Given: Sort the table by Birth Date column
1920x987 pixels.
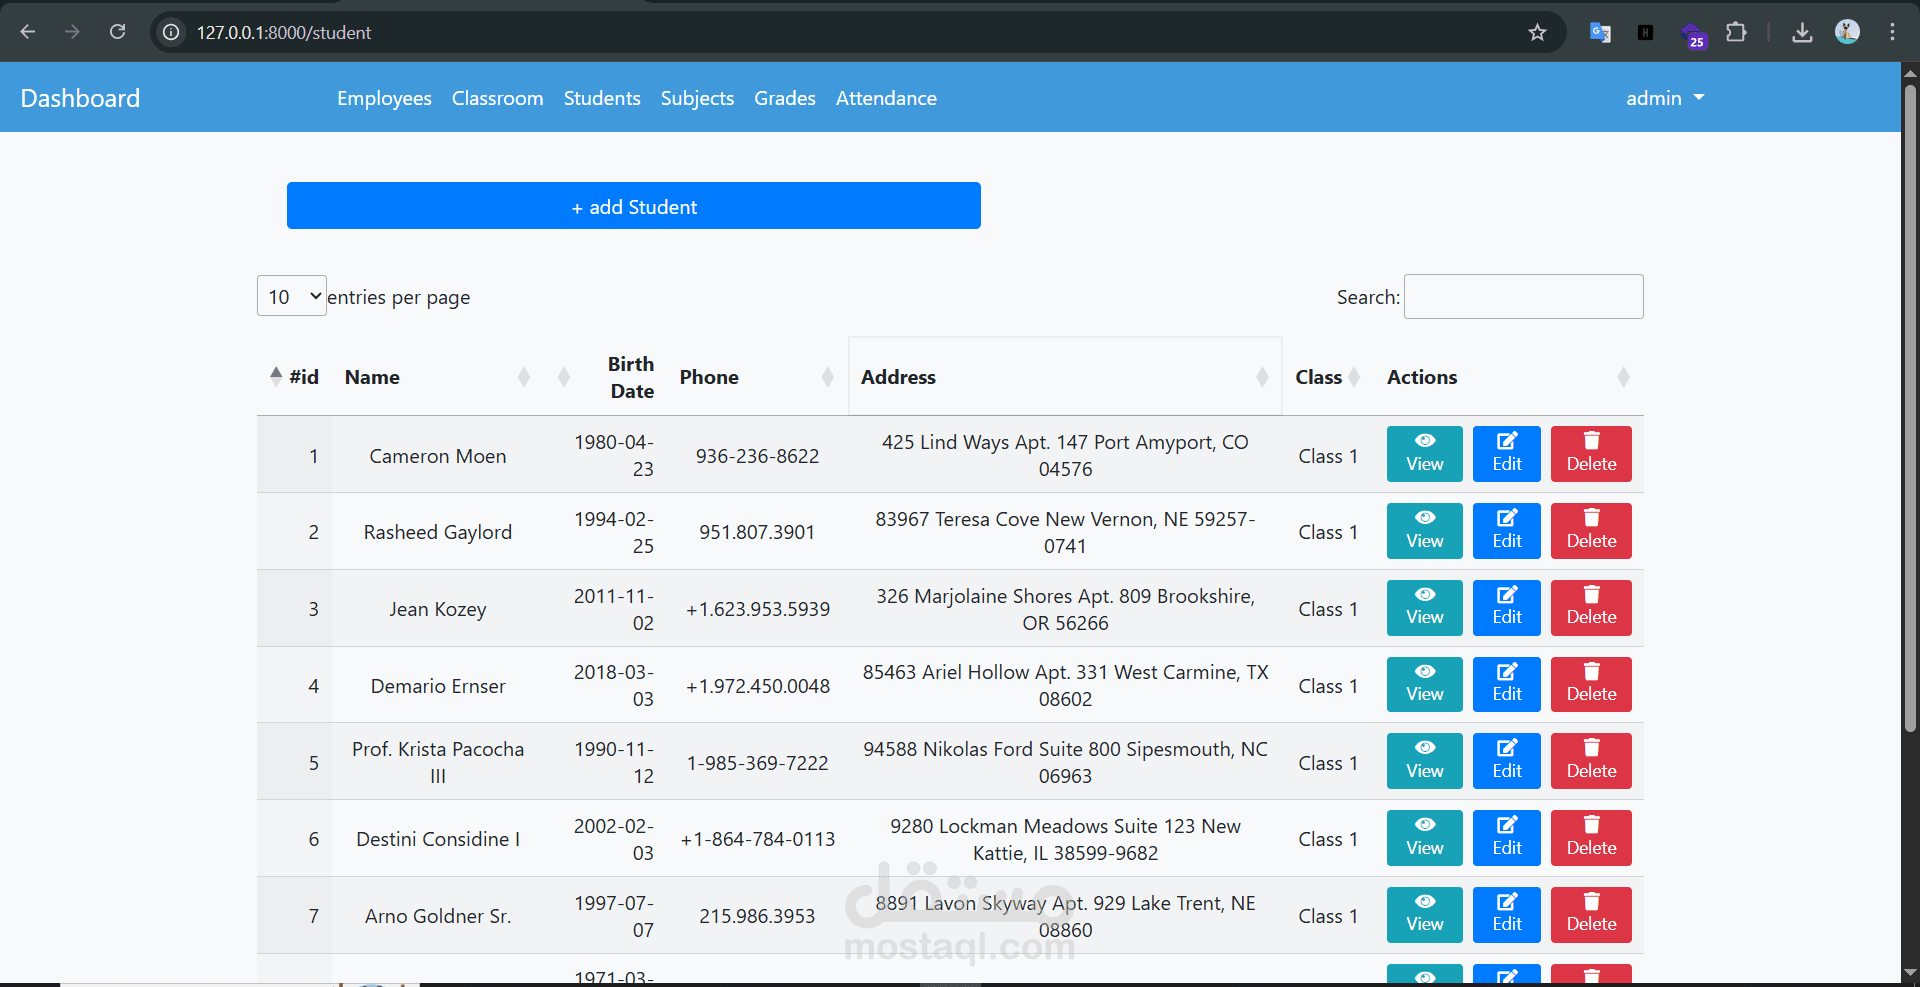Looking at the screenshot, I should 606,377.
